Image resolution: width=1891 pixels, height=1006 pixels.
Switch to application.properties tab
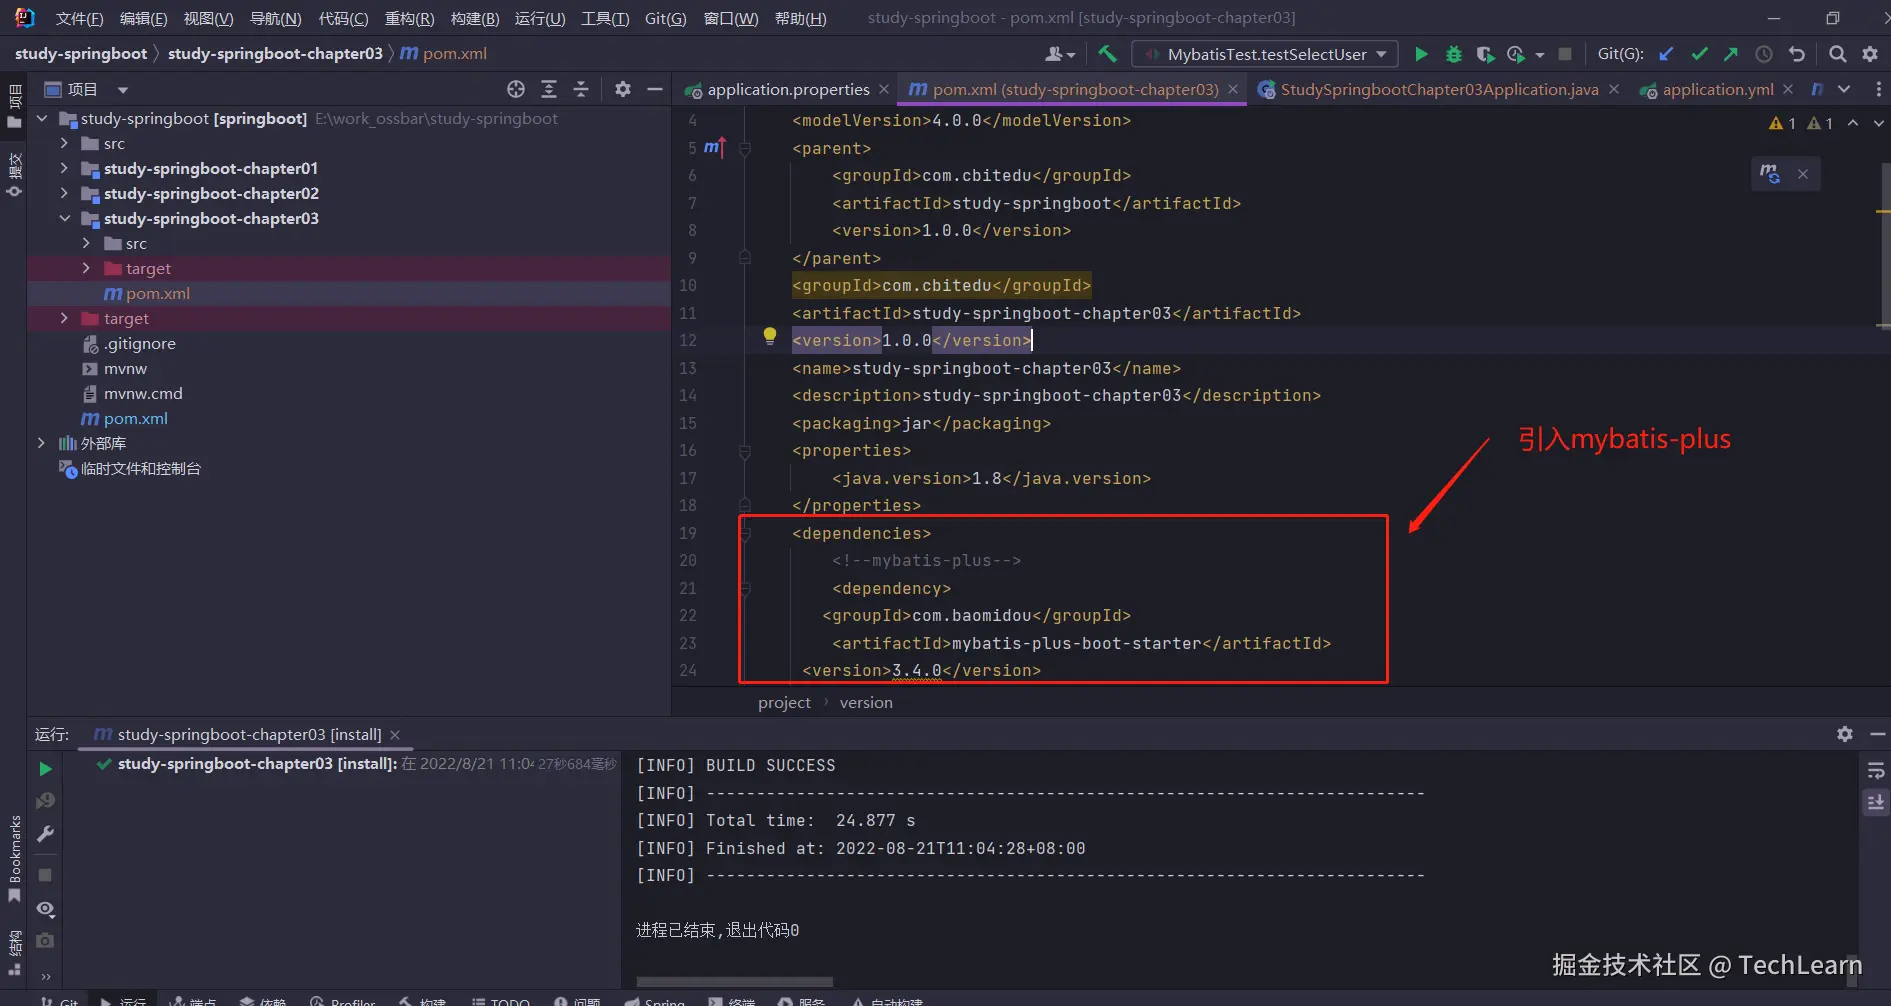click(x=788, y=89)
